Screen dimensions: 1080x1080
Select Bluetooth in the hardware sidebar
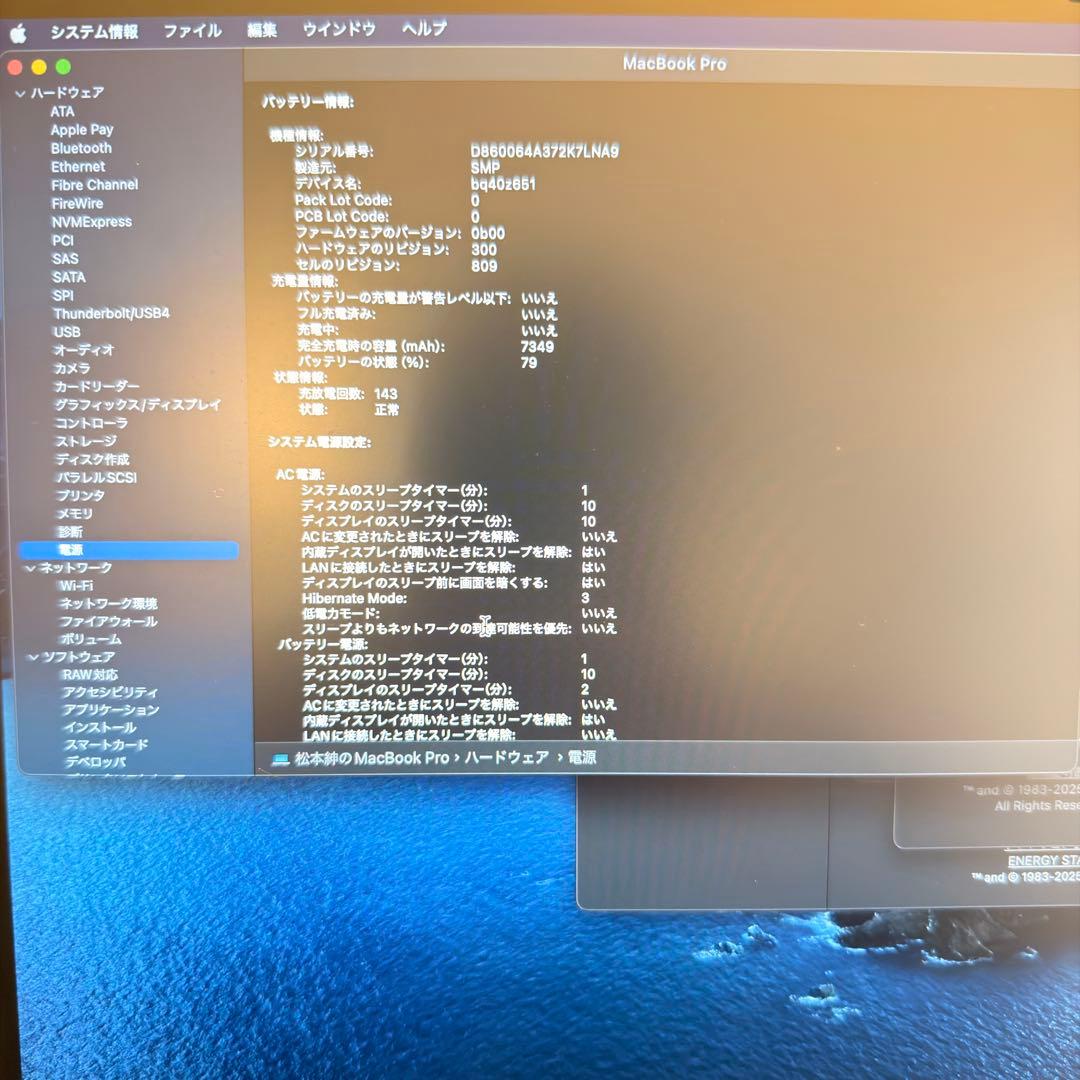click(82, 148)
